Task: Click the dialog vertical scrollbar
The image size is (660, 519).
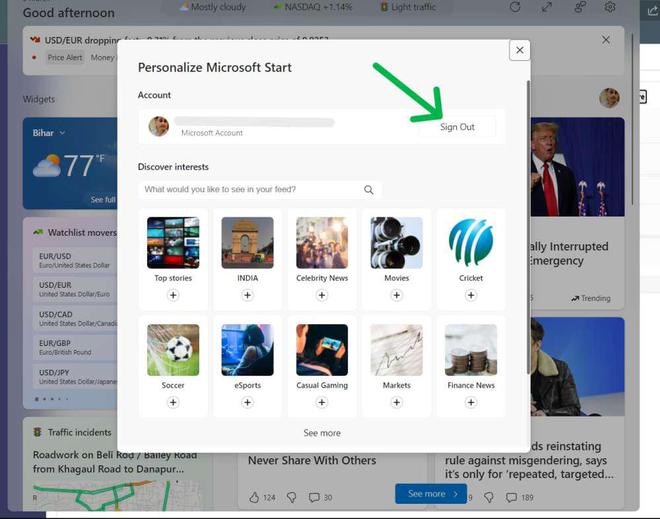Action: pyautogui.click(x=528, y=226)
